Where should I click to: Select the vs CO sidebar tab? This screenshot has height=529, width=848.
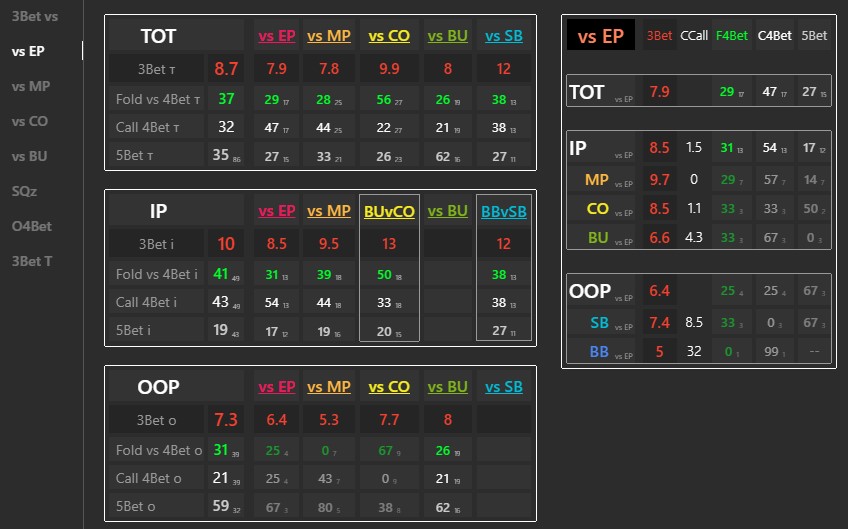30,121
